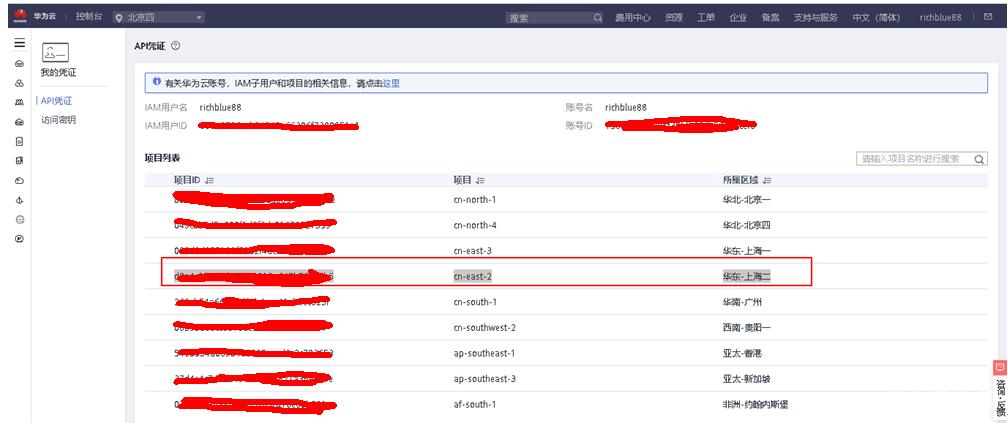Open the 中文（简体）language menu
The width and height of the screenshot is (1008, 423).
[x=876, y=17]
